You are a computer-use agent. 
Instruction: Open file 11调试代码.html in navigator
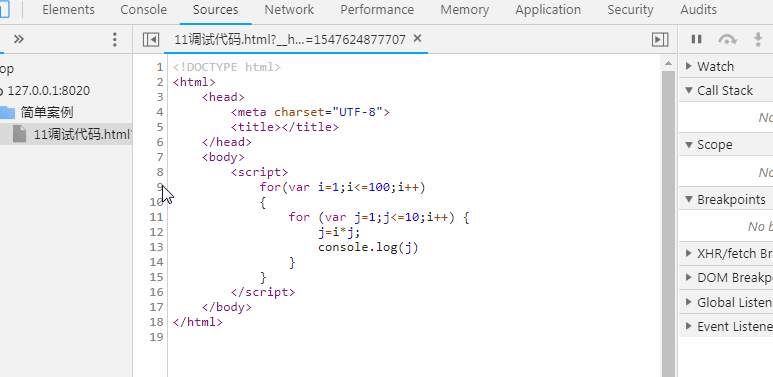(x=82, y=134)
